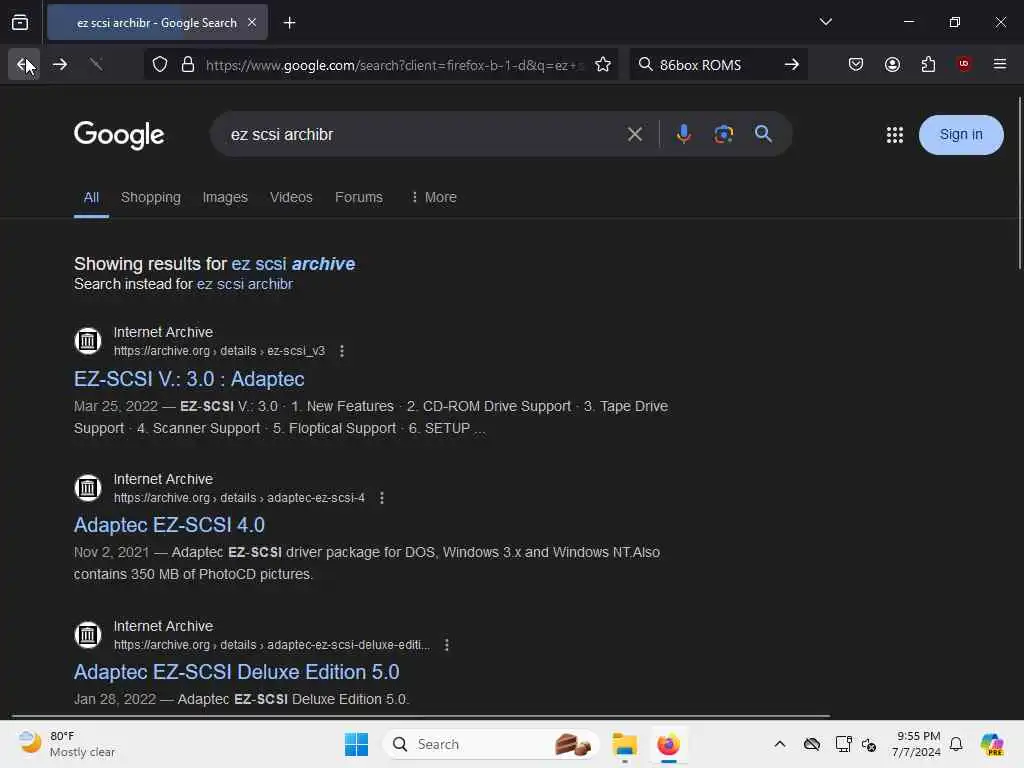Click Internet Archive favicon of adaptec-ez-scsi-4 result
Screen dimensions: 1024x768
[88, 488]
